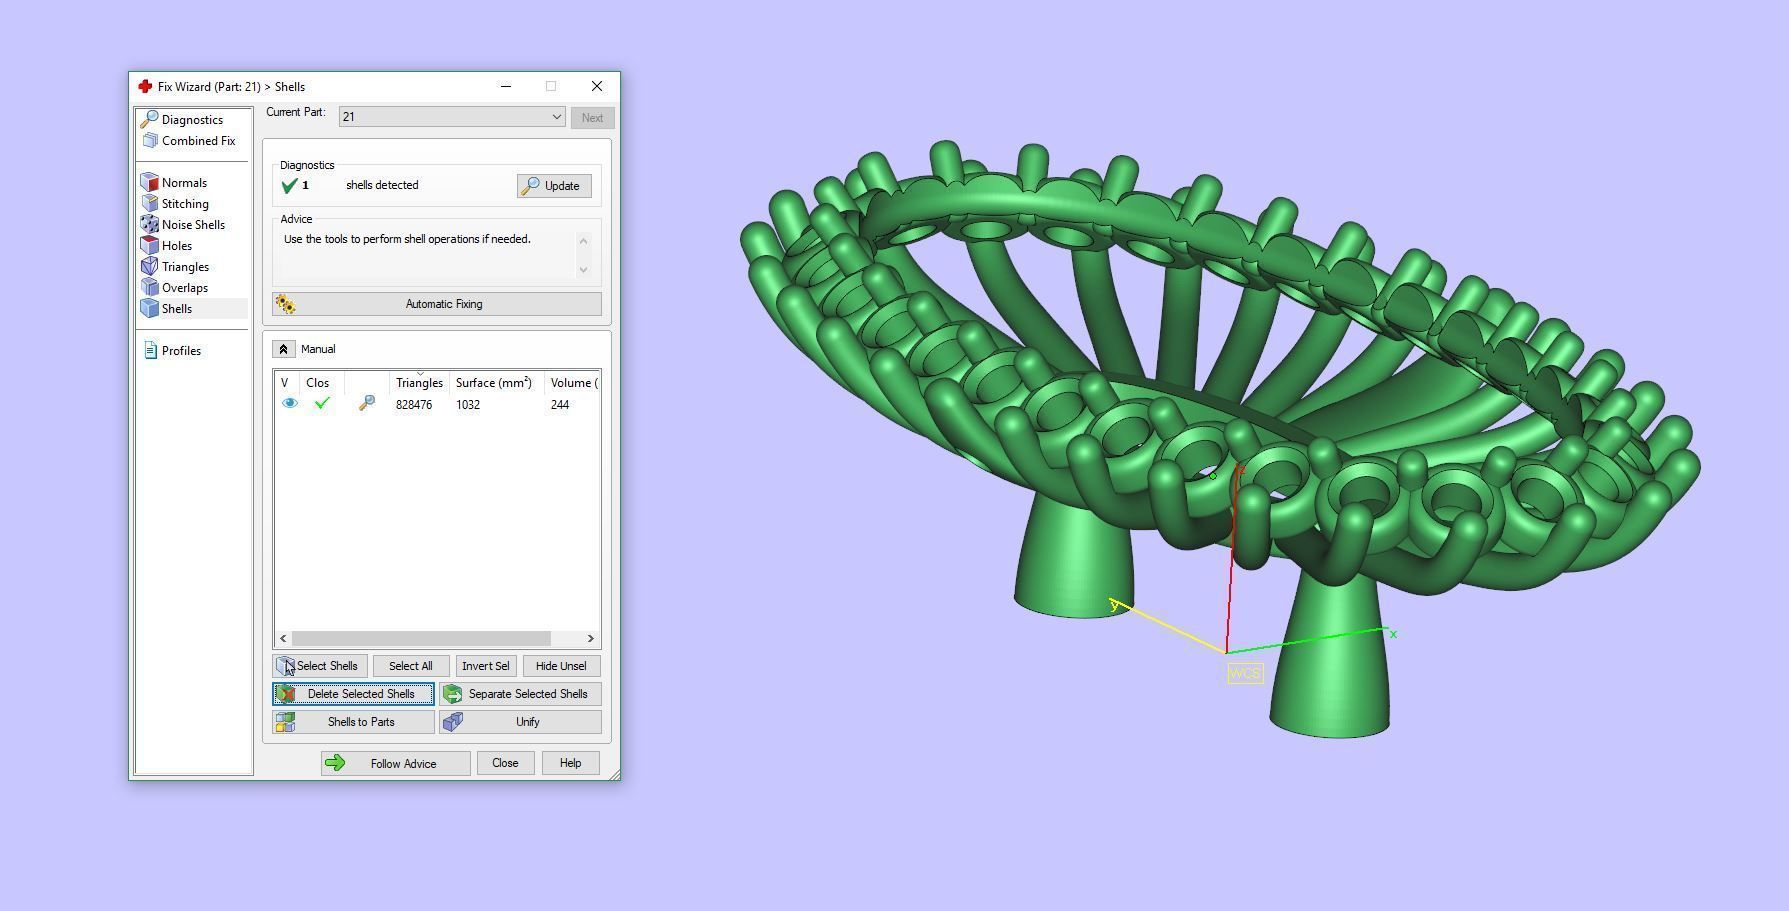The height and width of the screenshot is (911, 1789).
Task: Open the Profiles page
Action: tap(180, 351)
